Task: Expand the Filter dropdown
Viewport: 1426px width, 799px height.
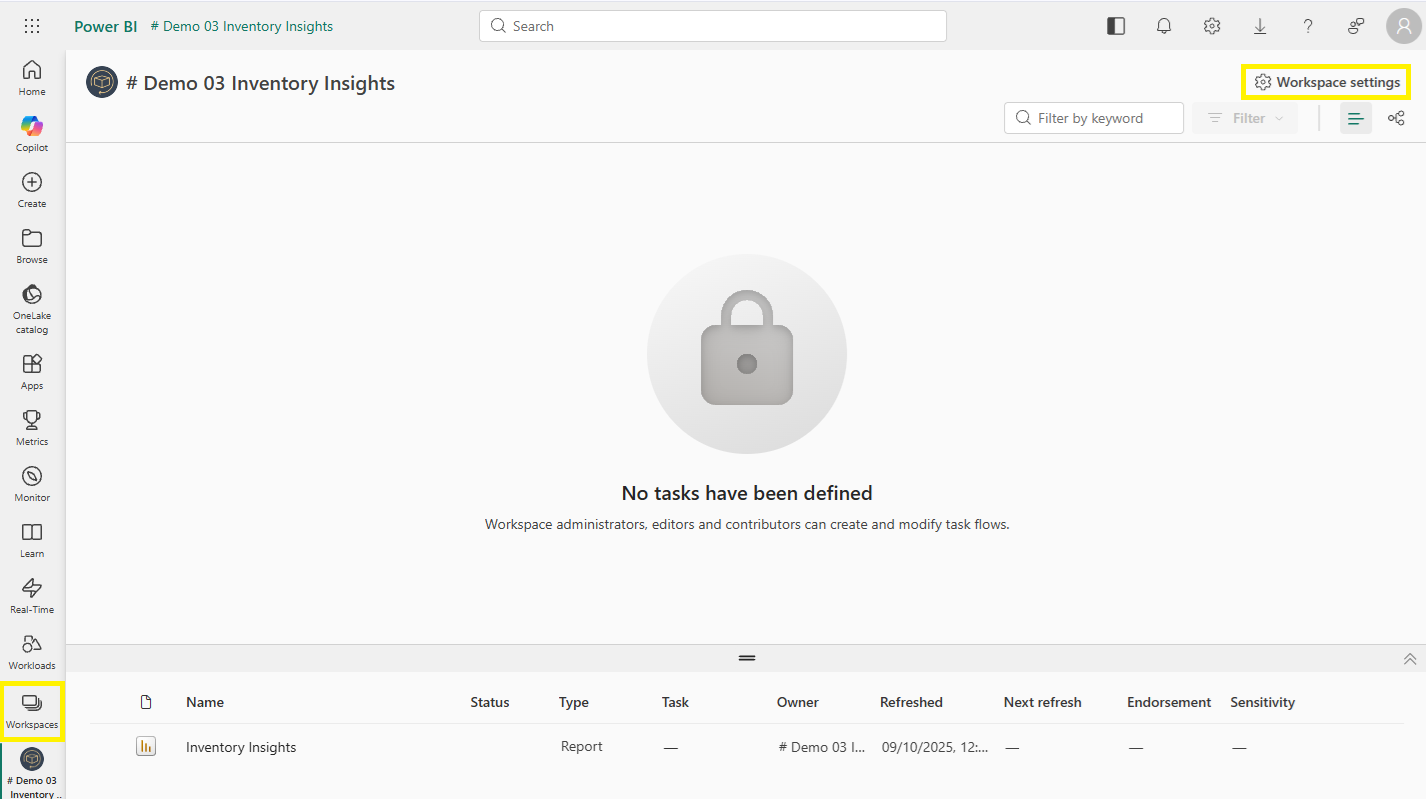Action: point(1245,118)
